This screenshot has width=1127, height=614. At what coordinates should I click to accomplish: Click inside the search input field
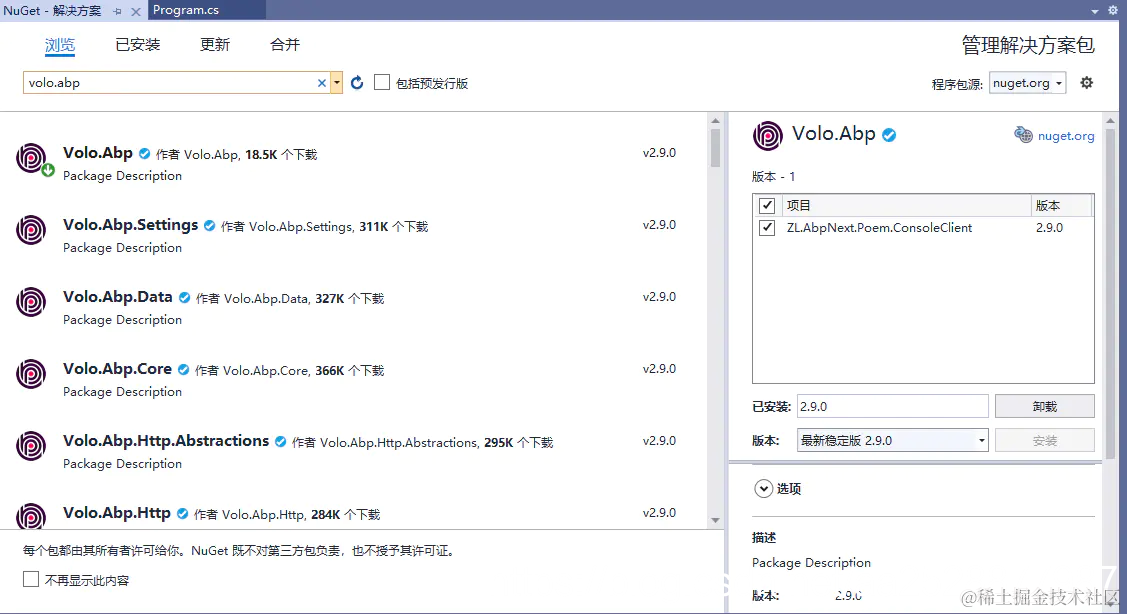click(x=170, y=82)
